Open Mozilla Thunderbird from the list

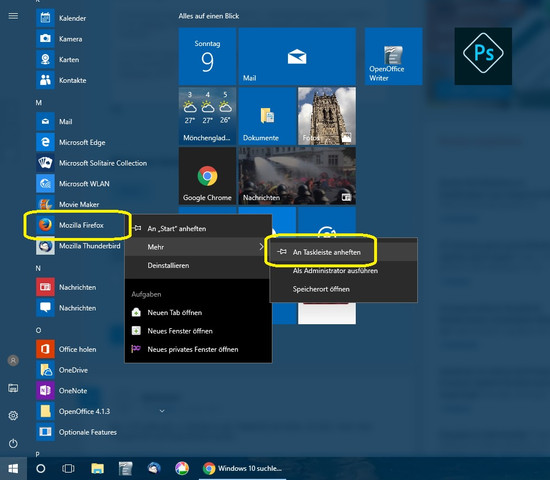pos(80,246)
